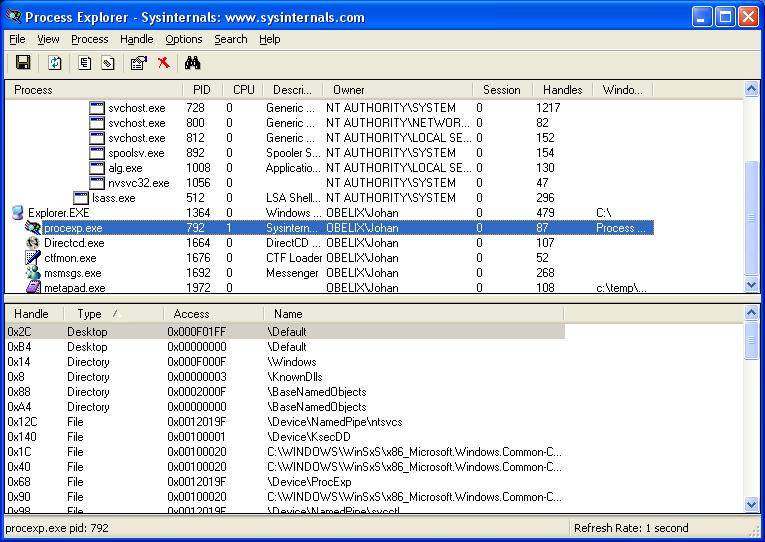765x542 pixels.
Task: Sort by the Descri... column header
Action: coord(293,90)
